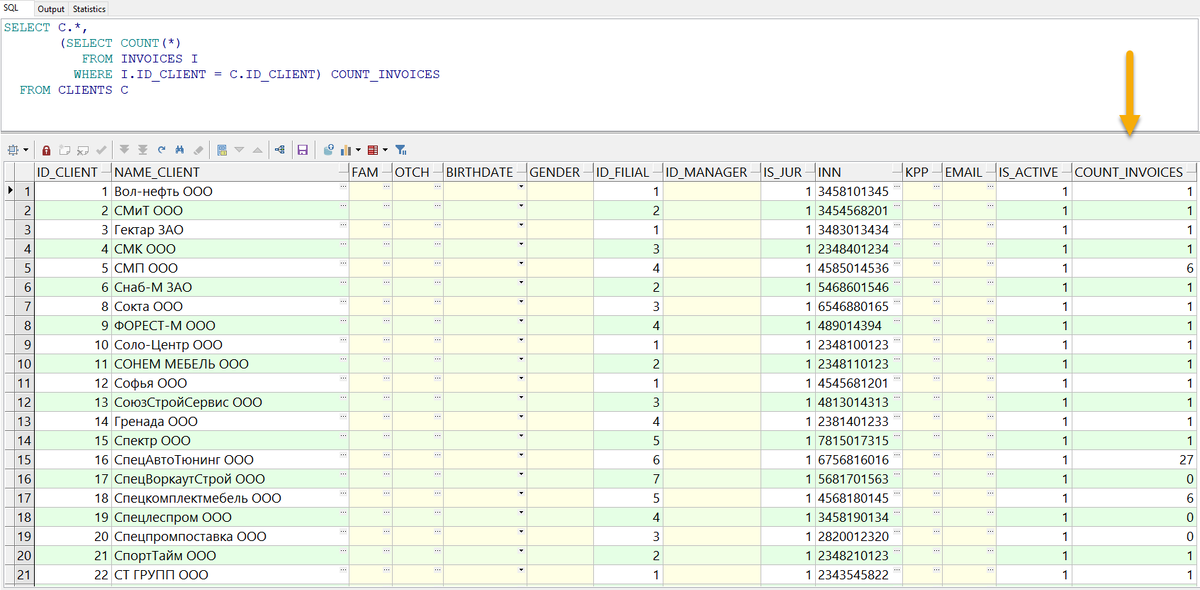
Task: Click the refresh results icon
Action: [161, 150]
